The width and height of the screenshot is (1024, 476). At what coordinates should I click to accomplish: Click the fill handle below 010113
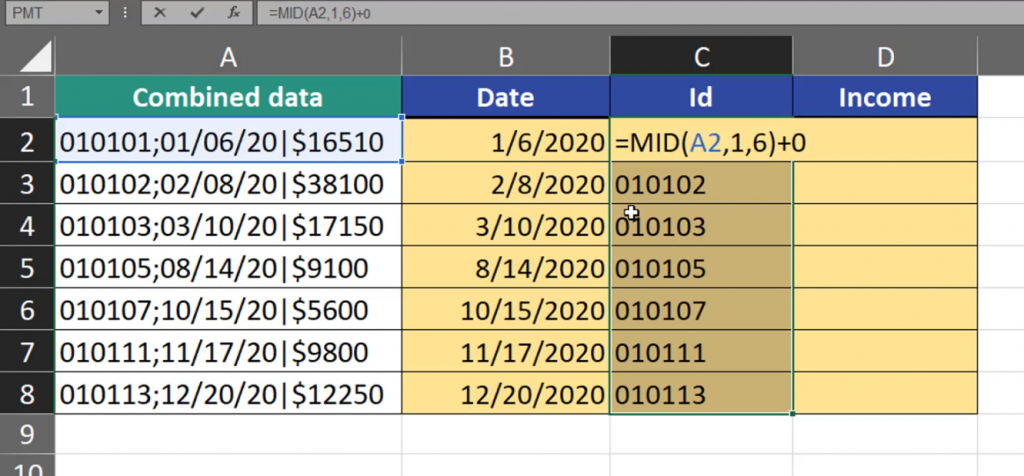792,413
